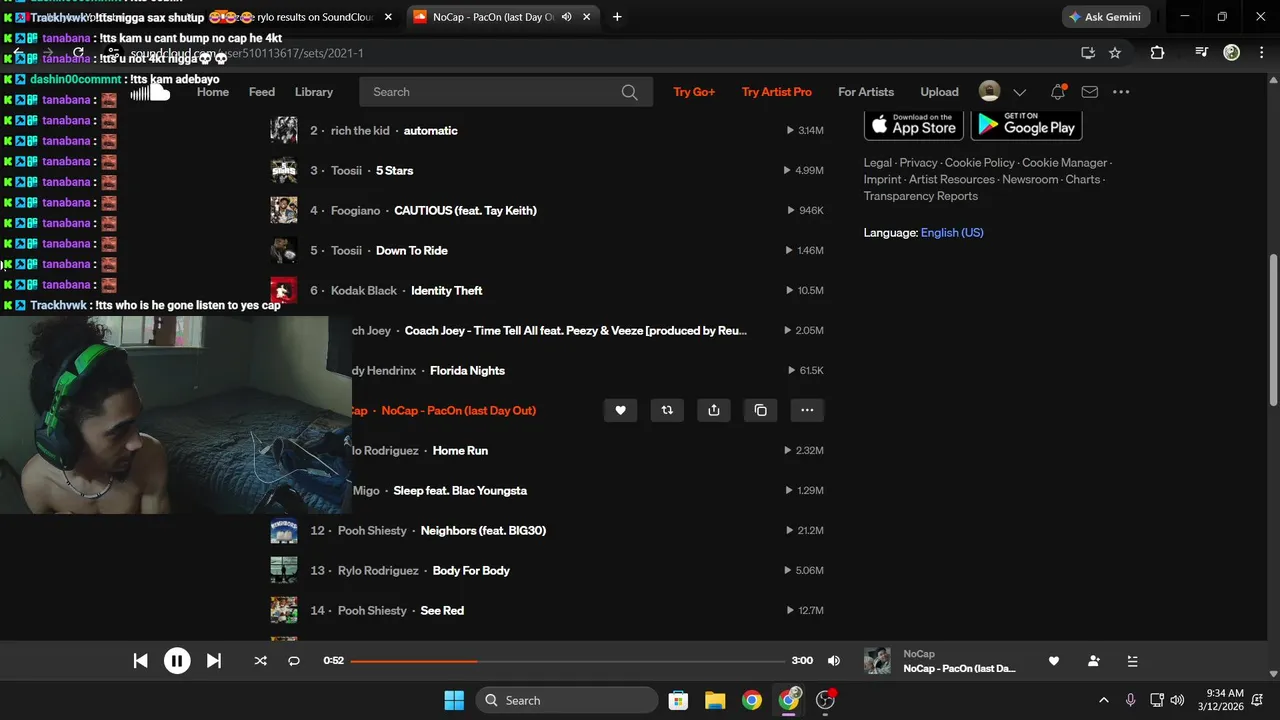Open the next-up queue
Screen dimensions: 1280x720
1132,661
